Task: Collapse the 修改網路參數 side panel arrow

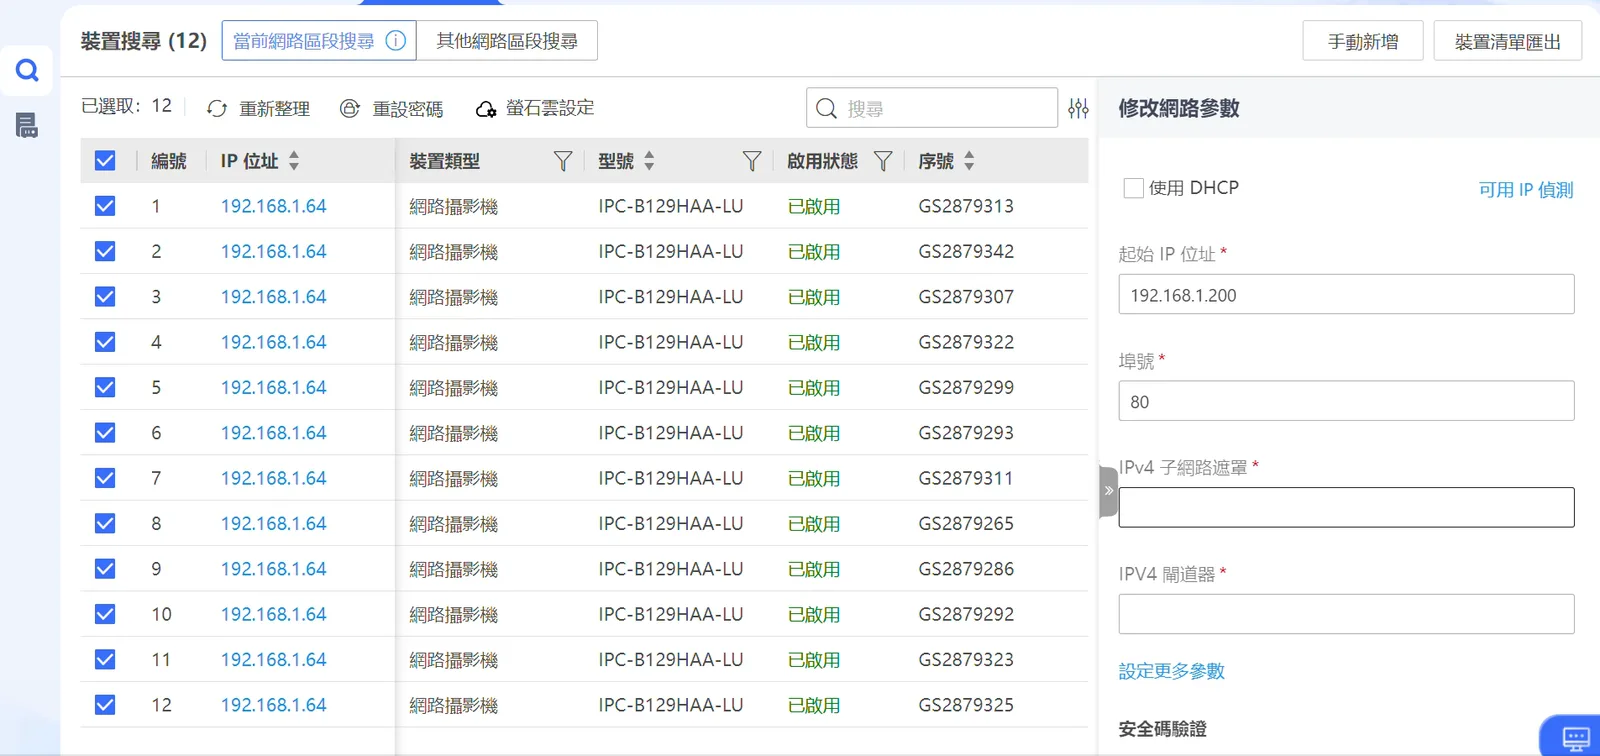Action: (x=1108, y=491)
